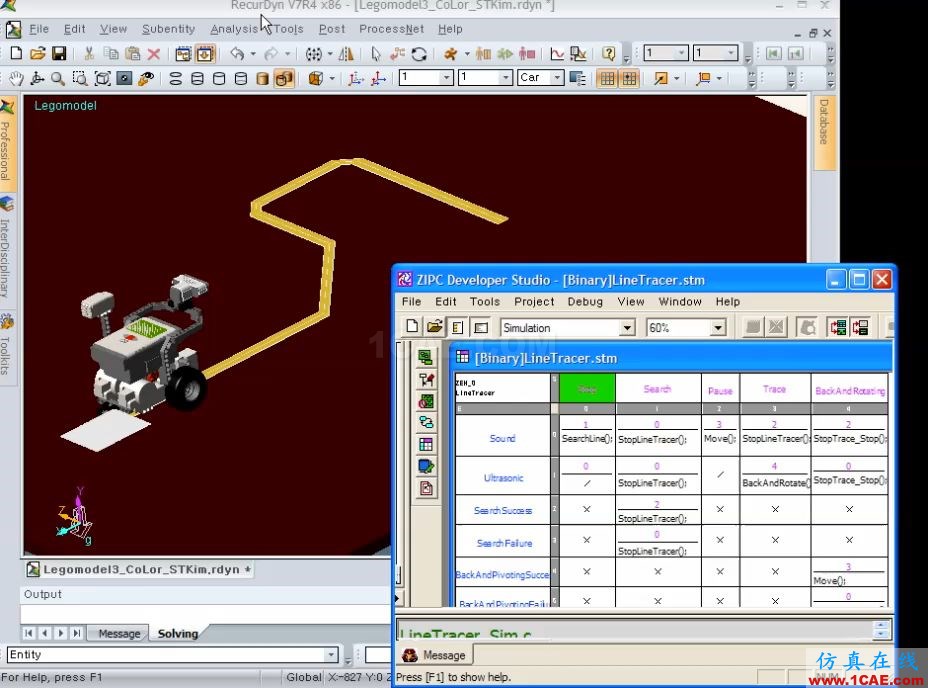Open the Simulation mode dropdown

coord(627,327)
